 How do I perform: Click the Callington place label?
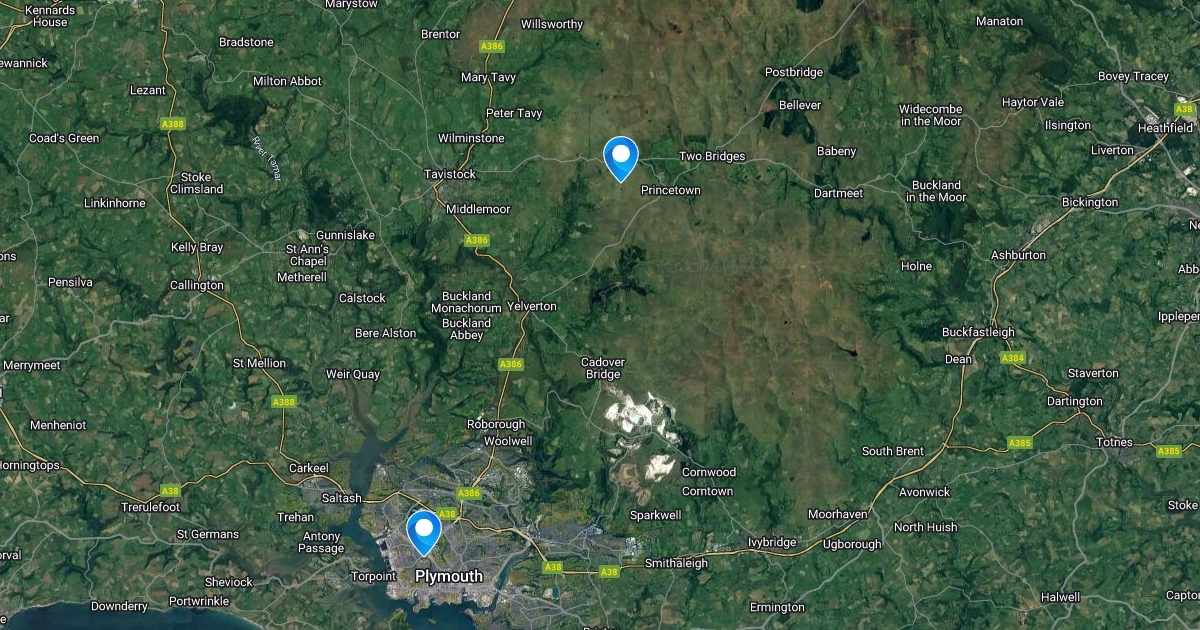pos(197,285)
